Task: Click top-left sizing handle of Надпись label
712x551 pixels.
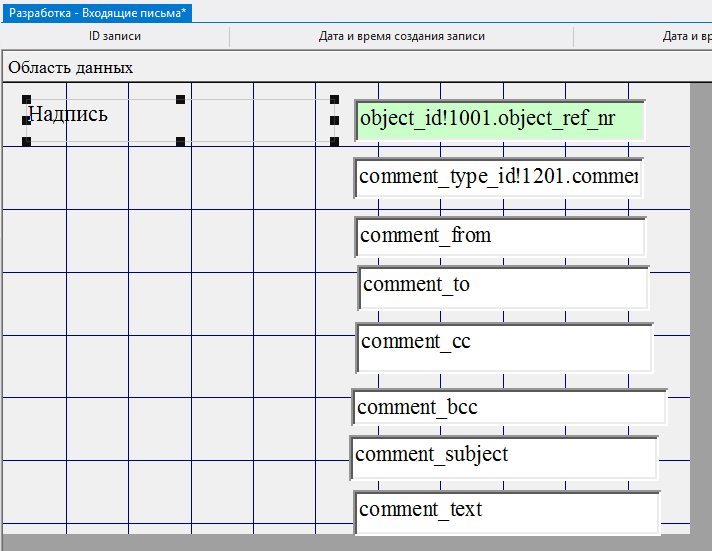Action: click(x=26, y=99)
